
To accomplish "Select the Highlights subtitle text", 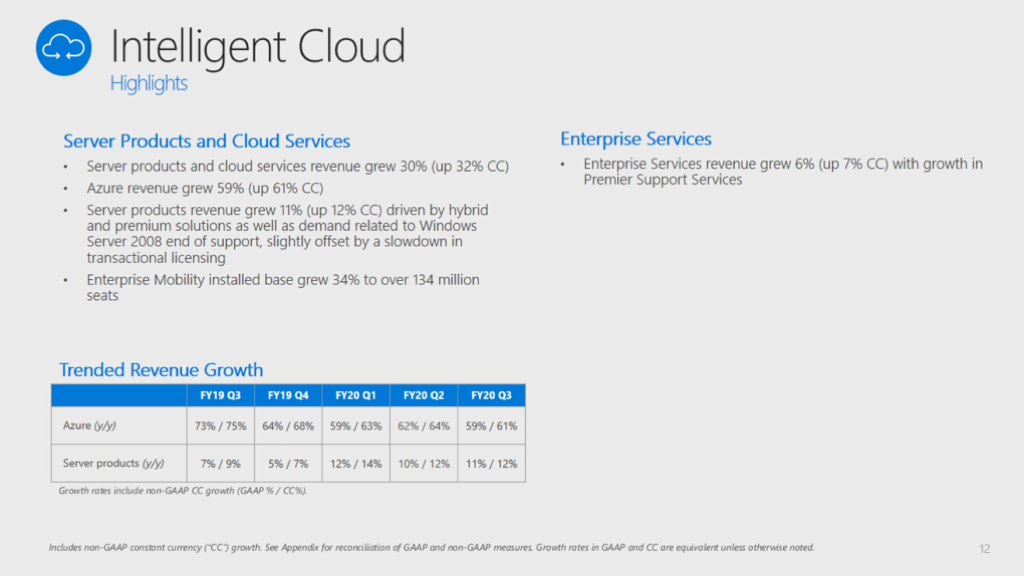I will (x=149, y=84).
